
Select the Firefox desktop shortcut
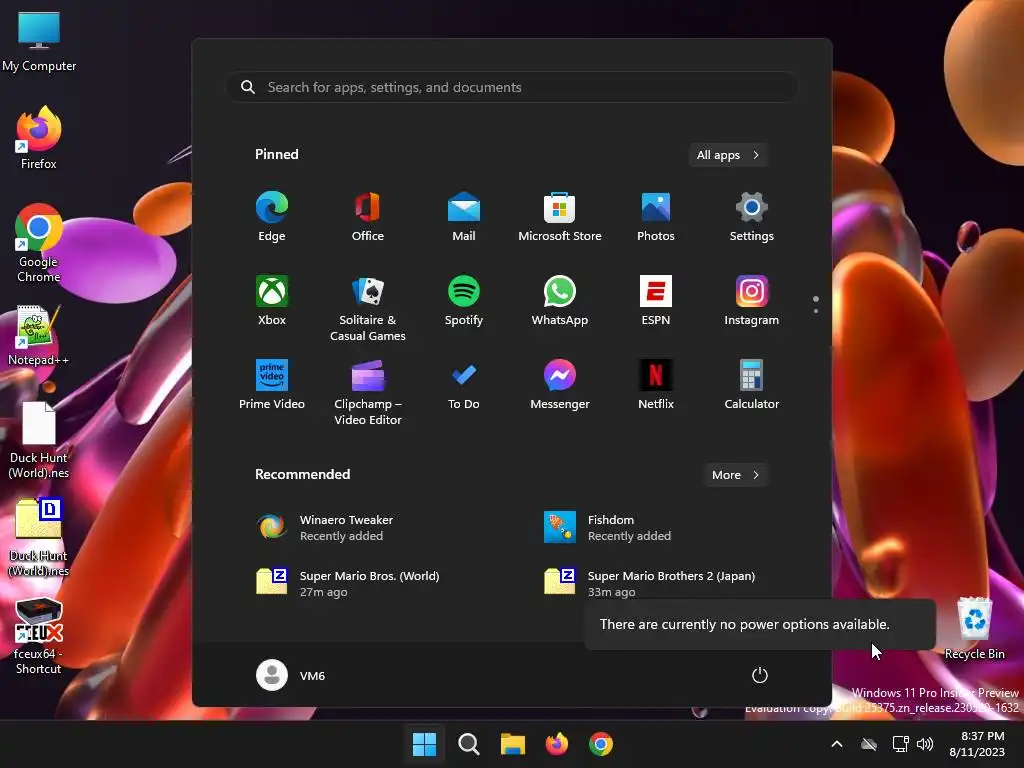[39, 138]
